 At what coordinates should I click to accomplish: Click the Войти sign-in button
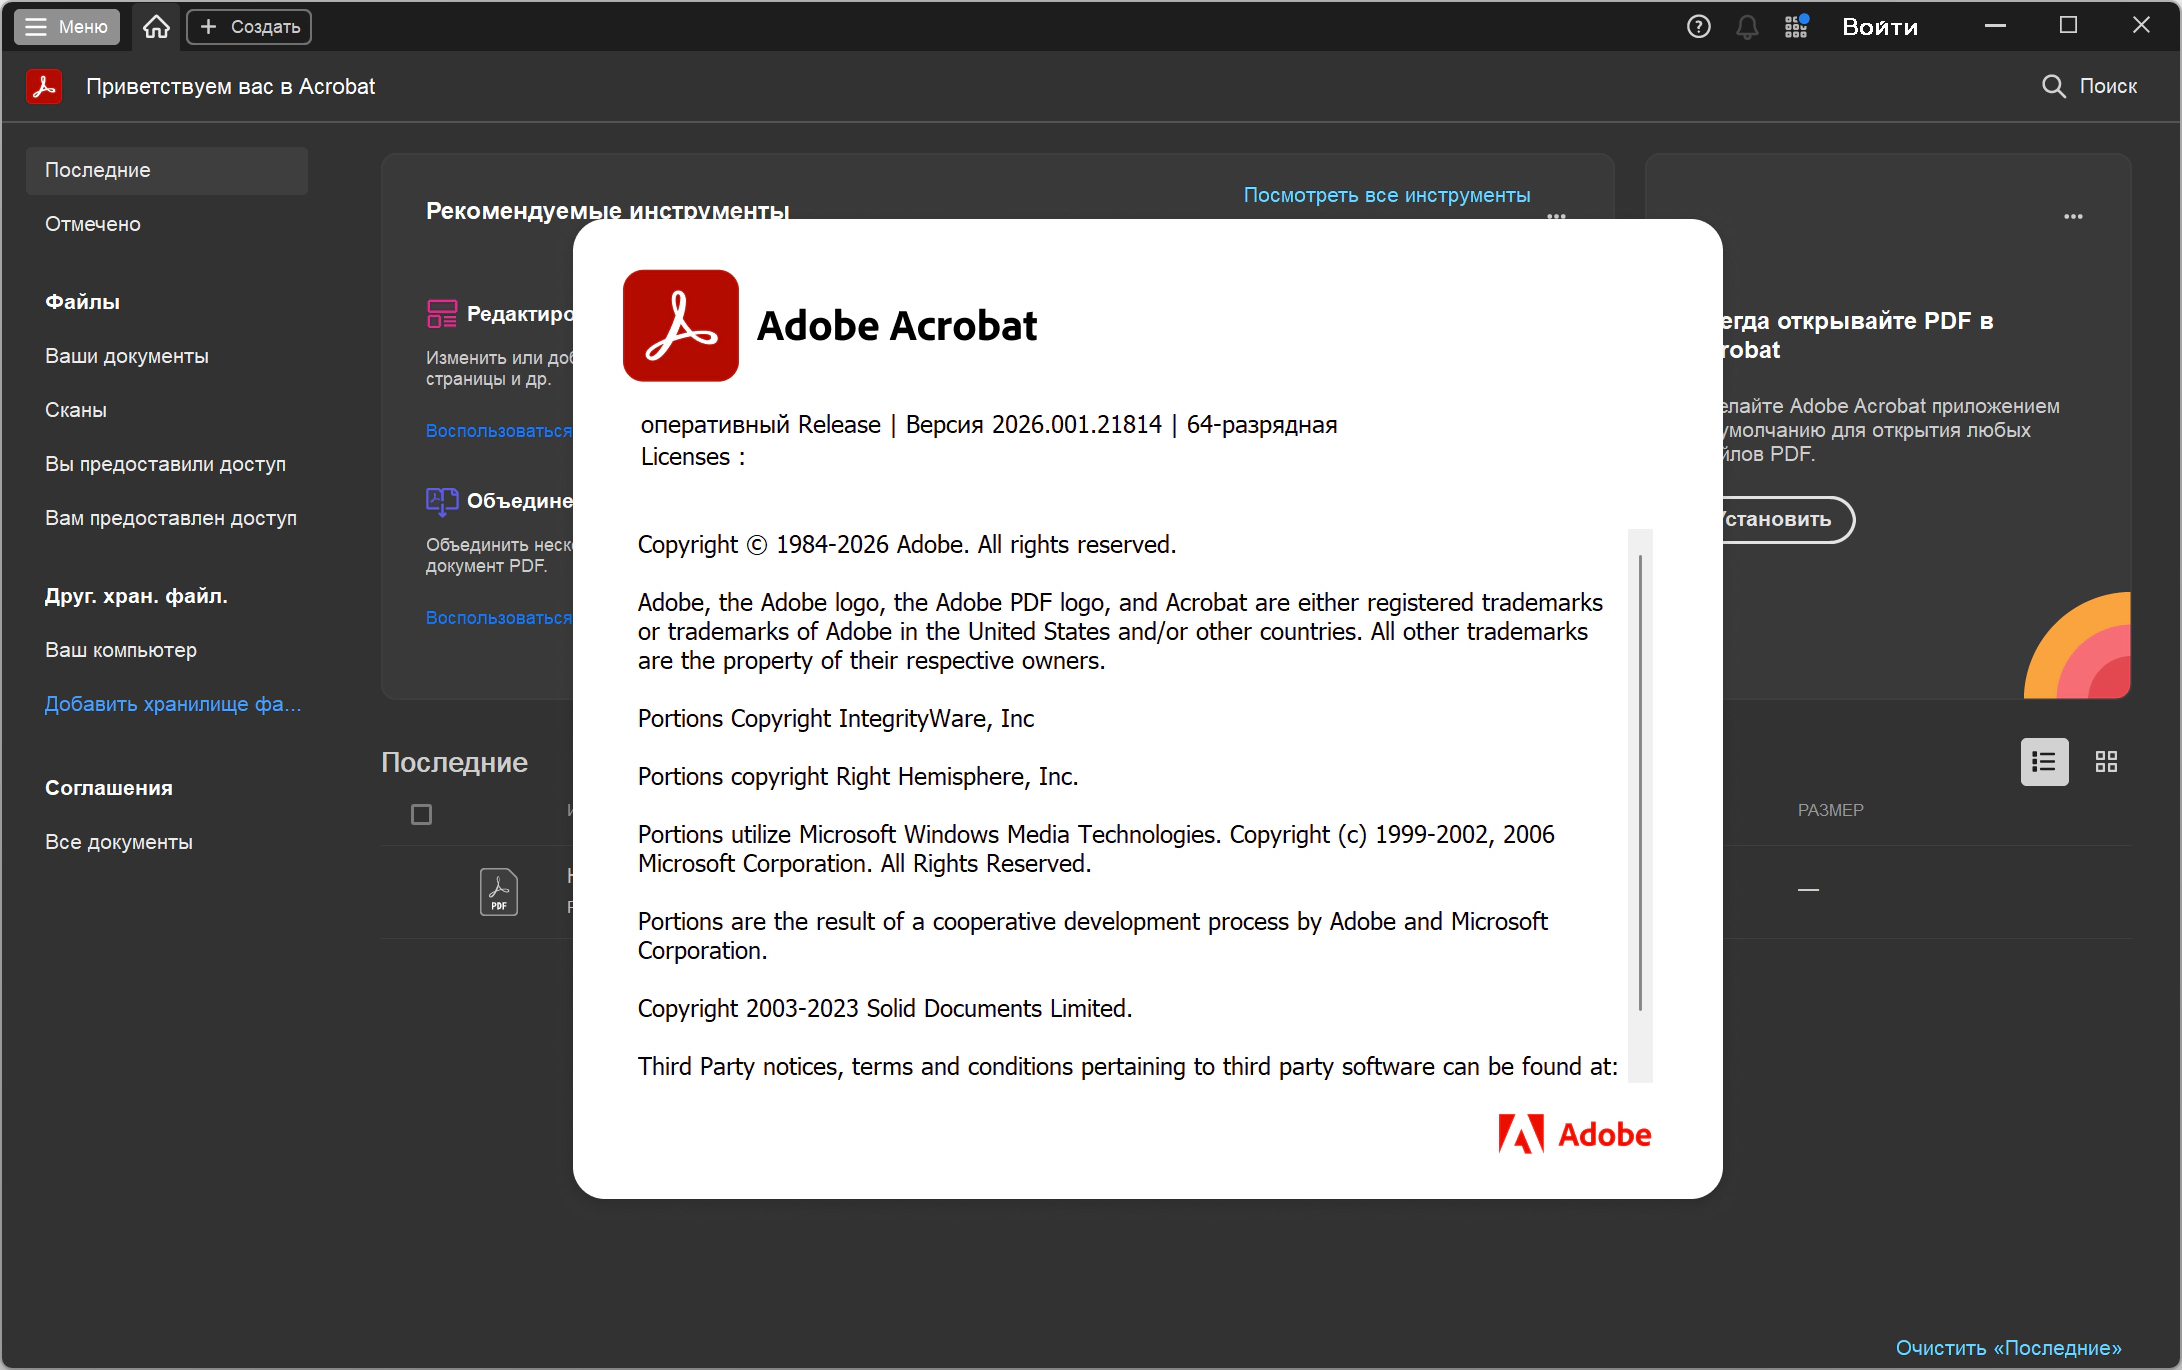(1880, 27)
